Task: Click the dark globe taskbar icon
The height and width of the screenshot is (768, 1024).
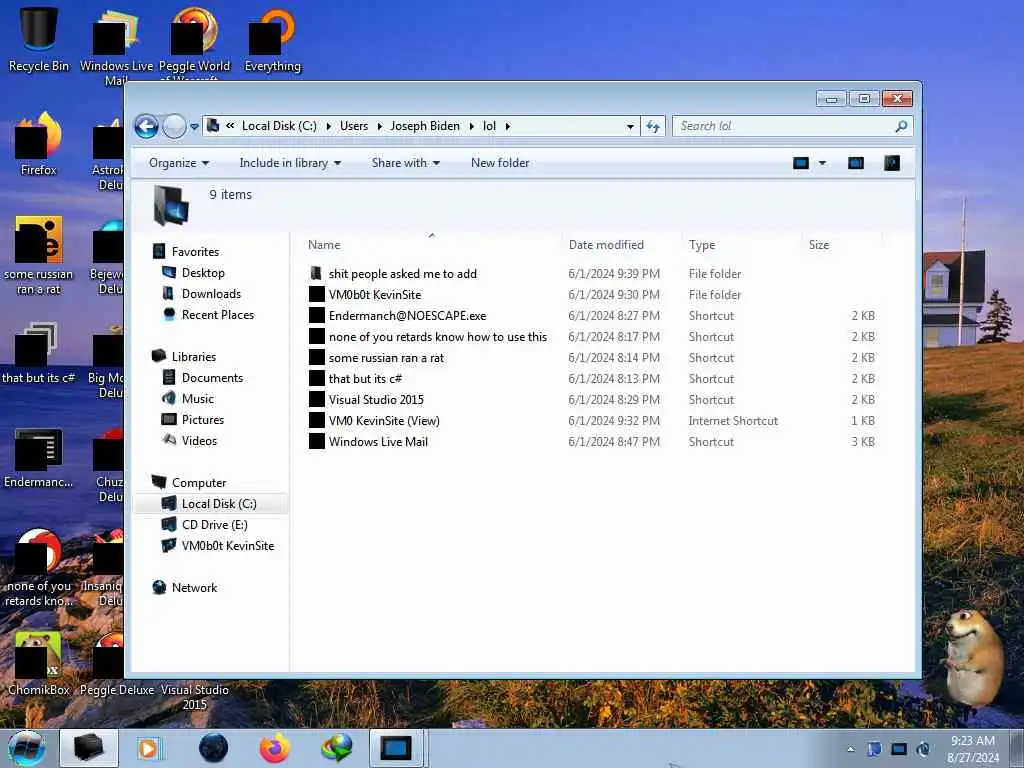Action: tap(214, 748)
